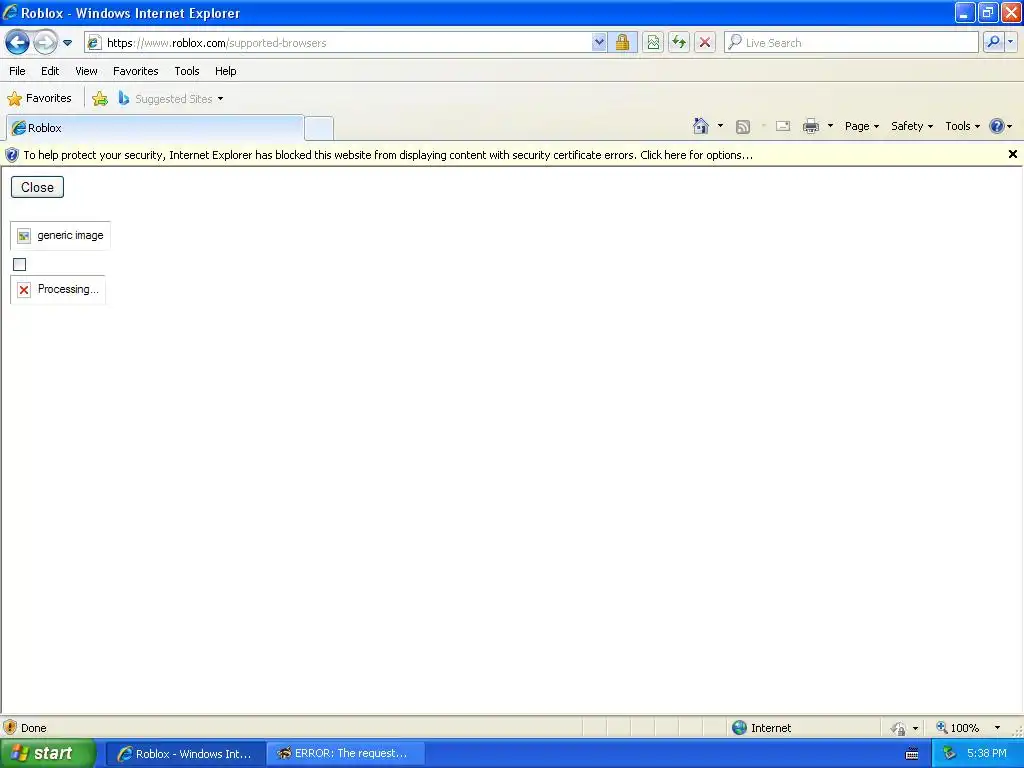Click the generic image placeholder

coord(61,236)
